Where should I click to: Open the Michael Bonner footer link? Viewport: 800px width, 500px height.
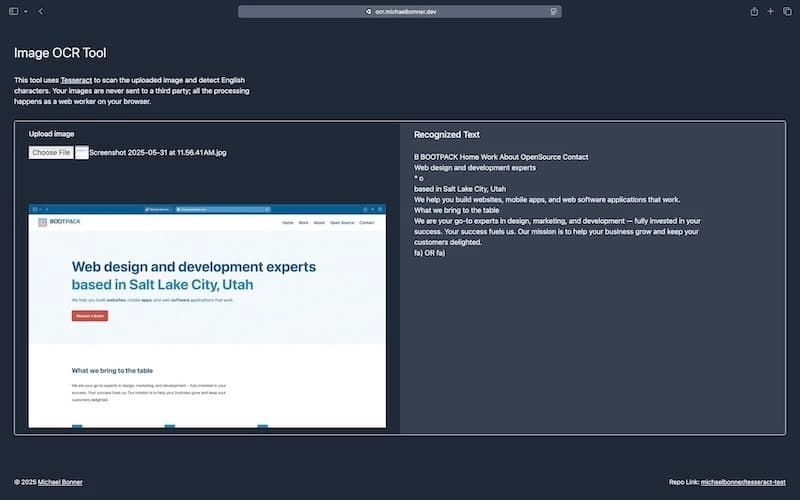coord(60,482)
